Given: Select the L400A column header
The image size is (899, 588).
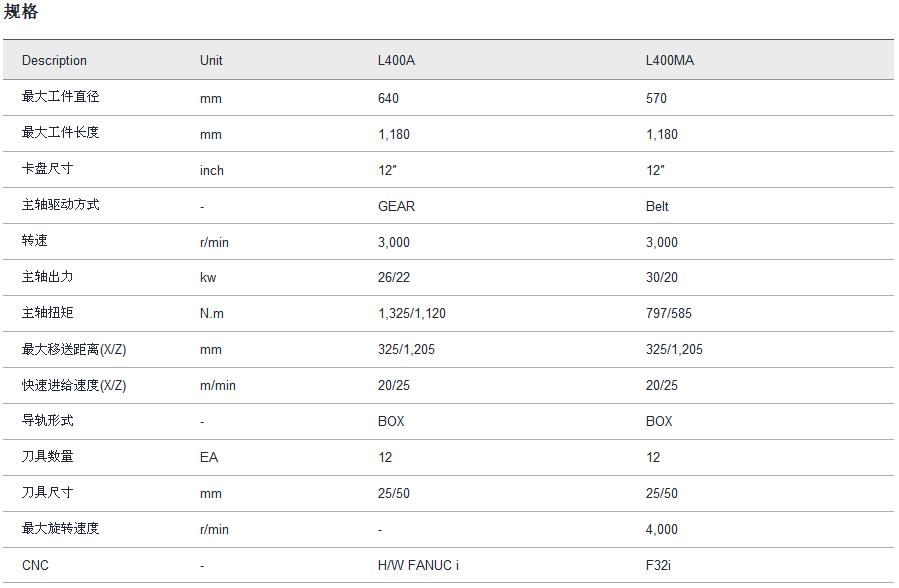Looking at the screenshot, I should pos(396,60).
